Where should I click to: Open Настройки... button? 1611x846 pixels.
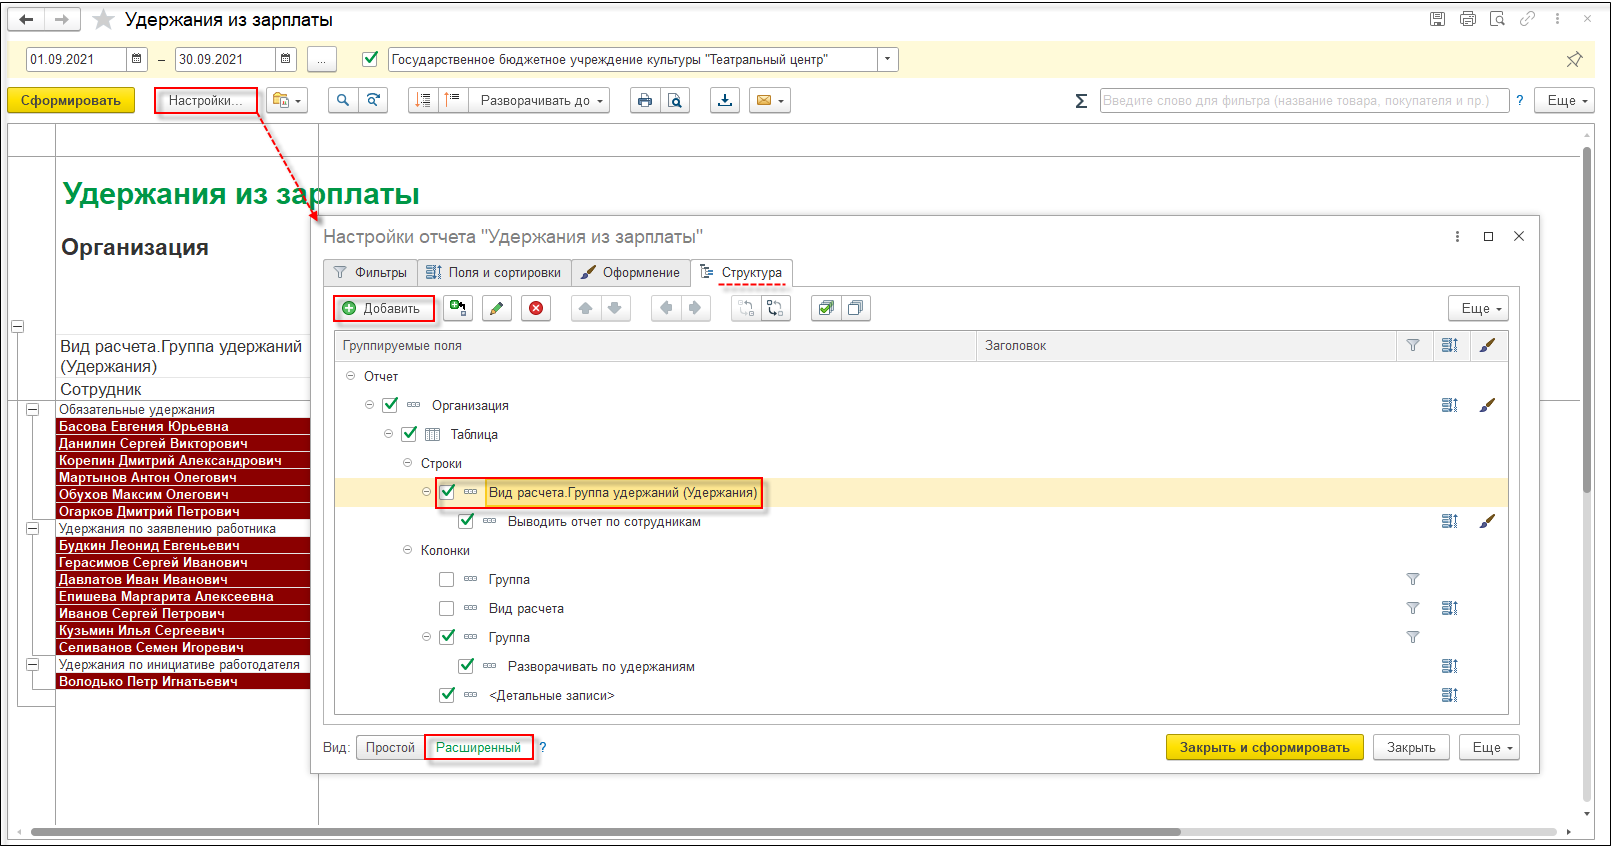pyautogui.click(x=205, y=101)
